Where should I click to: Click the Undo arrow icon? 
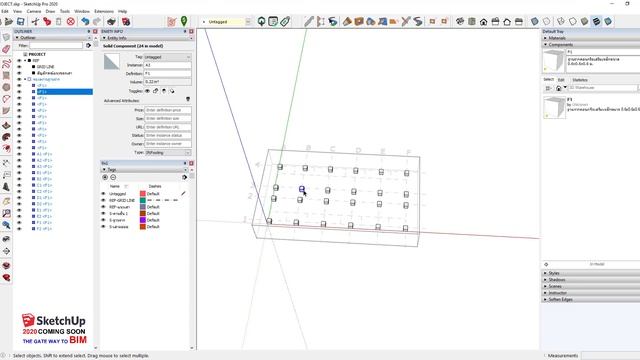tap(85, 22)
